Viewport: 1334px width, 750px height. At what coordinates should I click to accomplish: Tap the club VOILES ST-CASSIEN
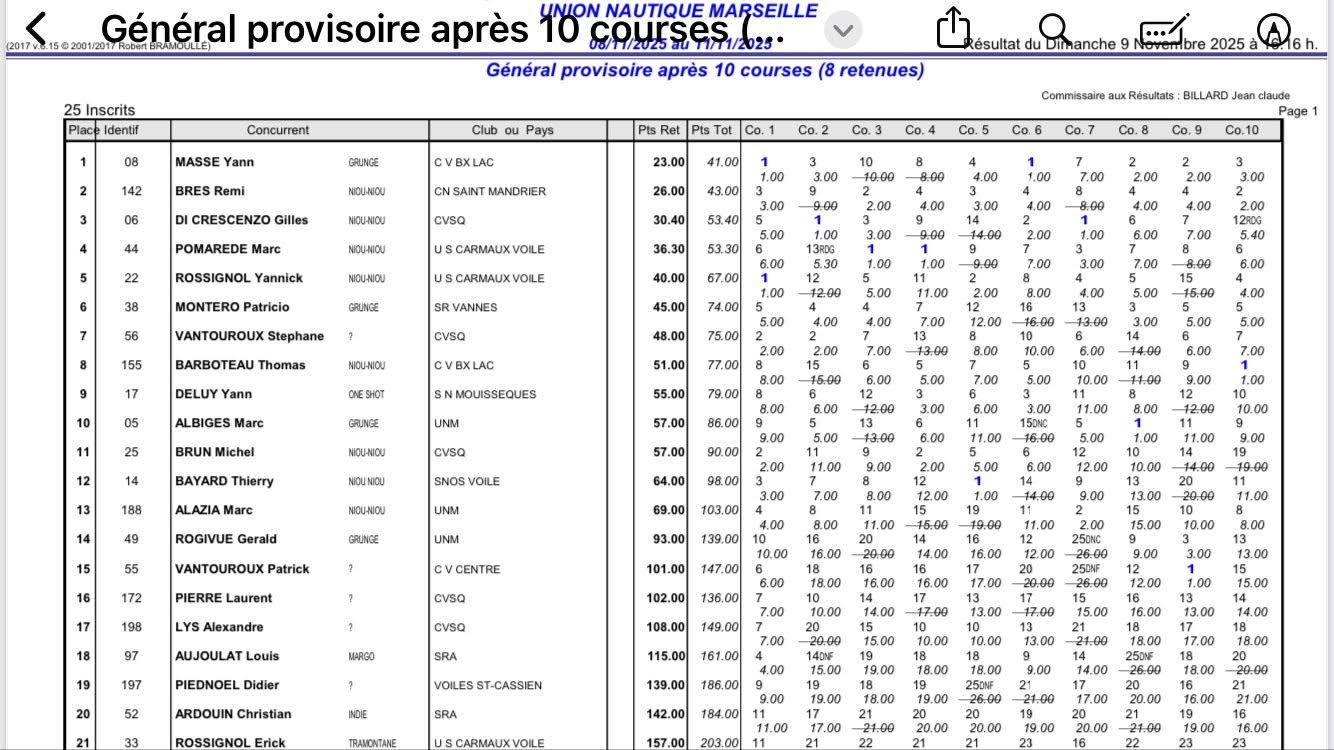pos(487,685)
